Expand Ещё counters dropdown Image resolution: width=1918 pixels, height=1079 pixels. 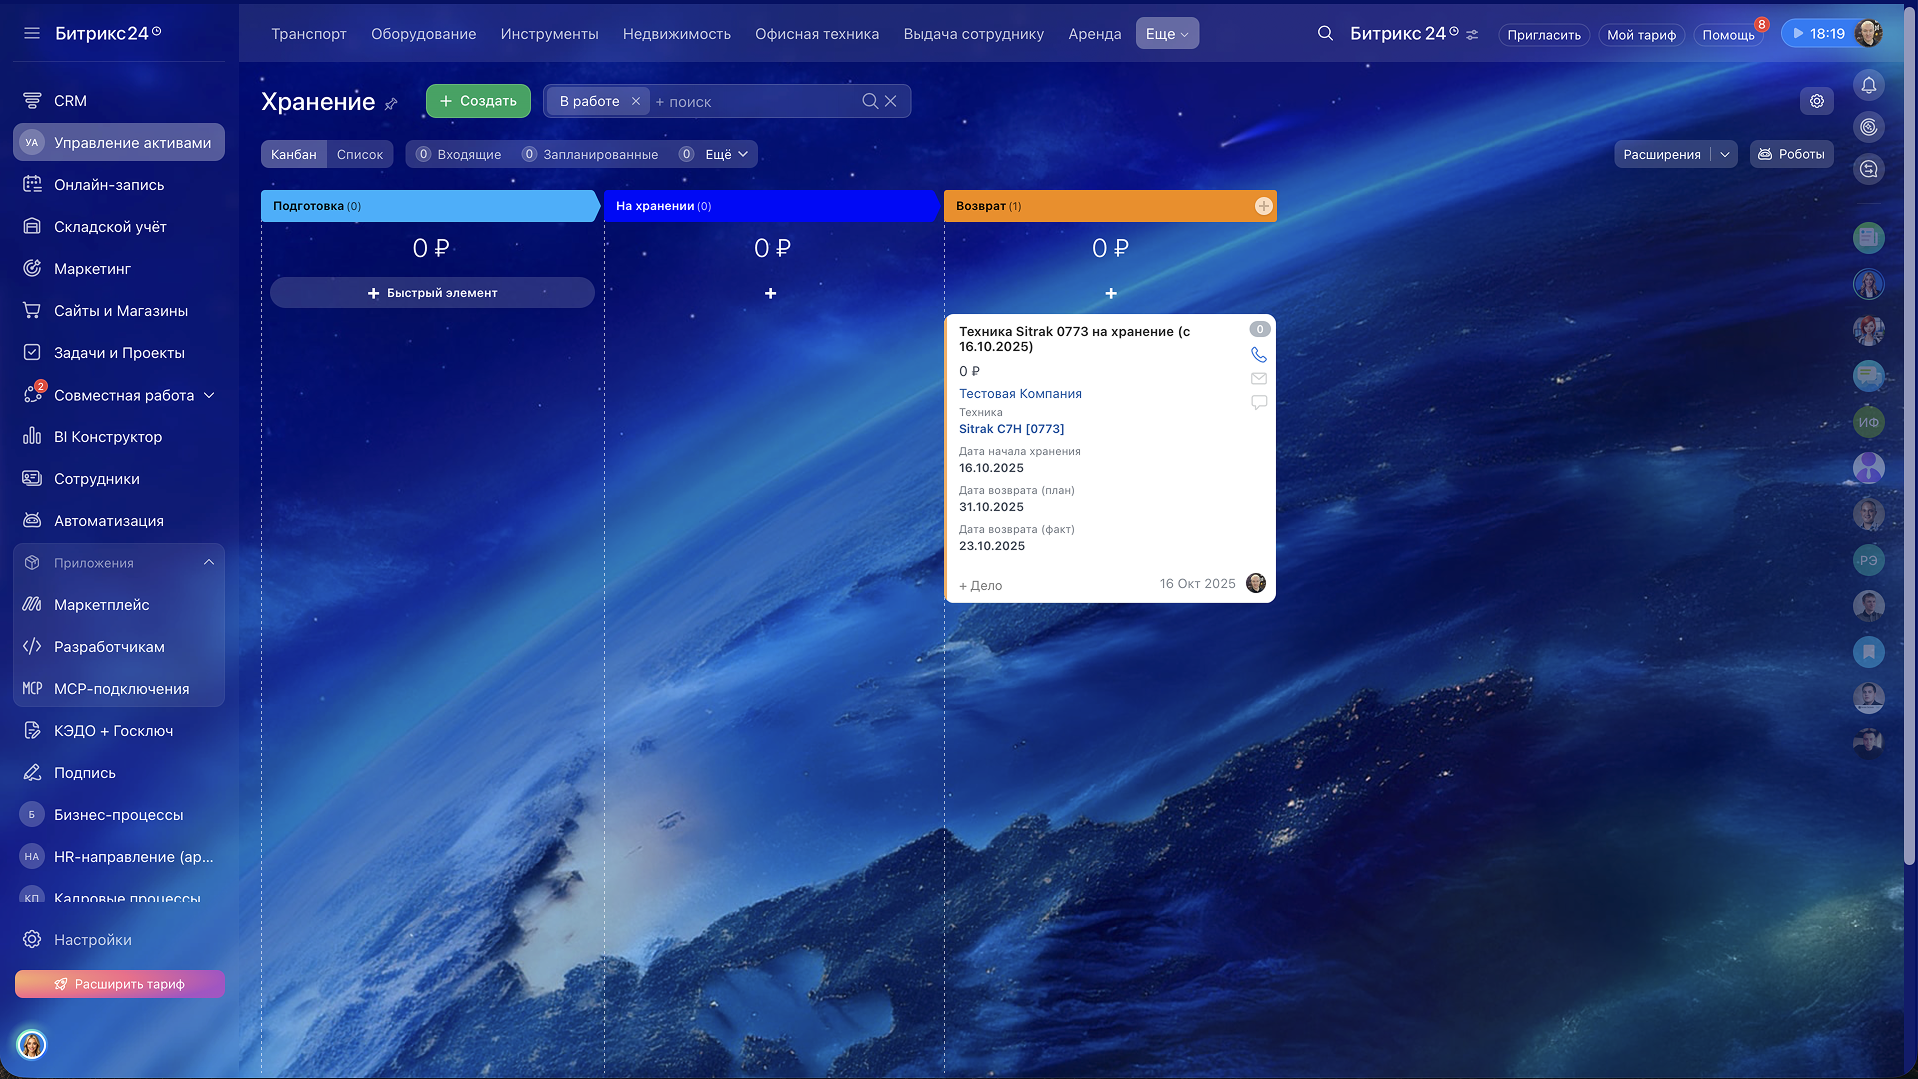pos(727,154)
